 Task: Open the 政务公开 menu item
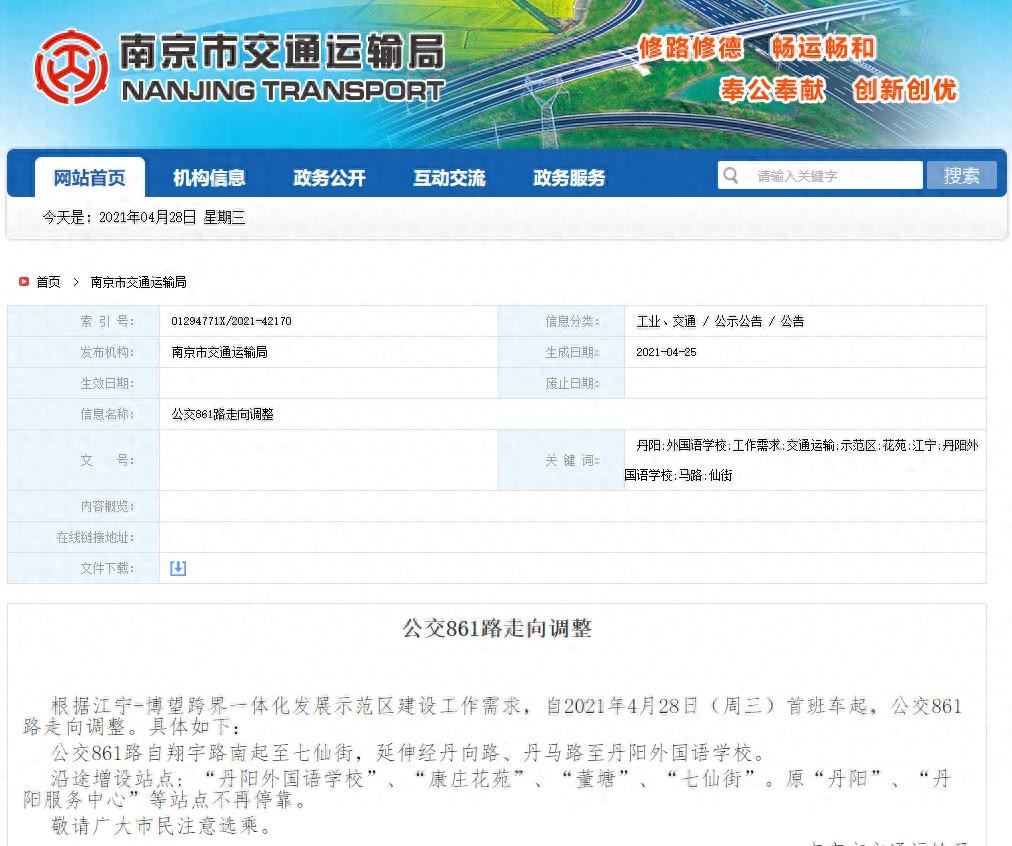[x=329, y=178]
